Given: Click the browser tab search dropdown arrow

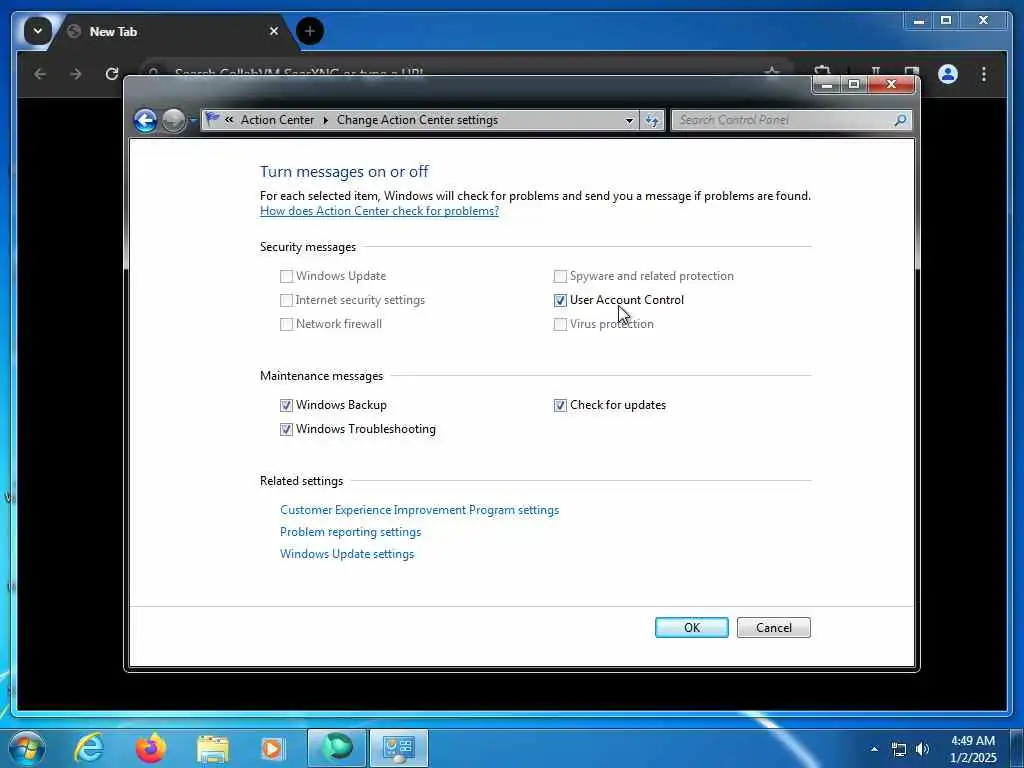Looking at the screenshot, I should tap(37, 31).
